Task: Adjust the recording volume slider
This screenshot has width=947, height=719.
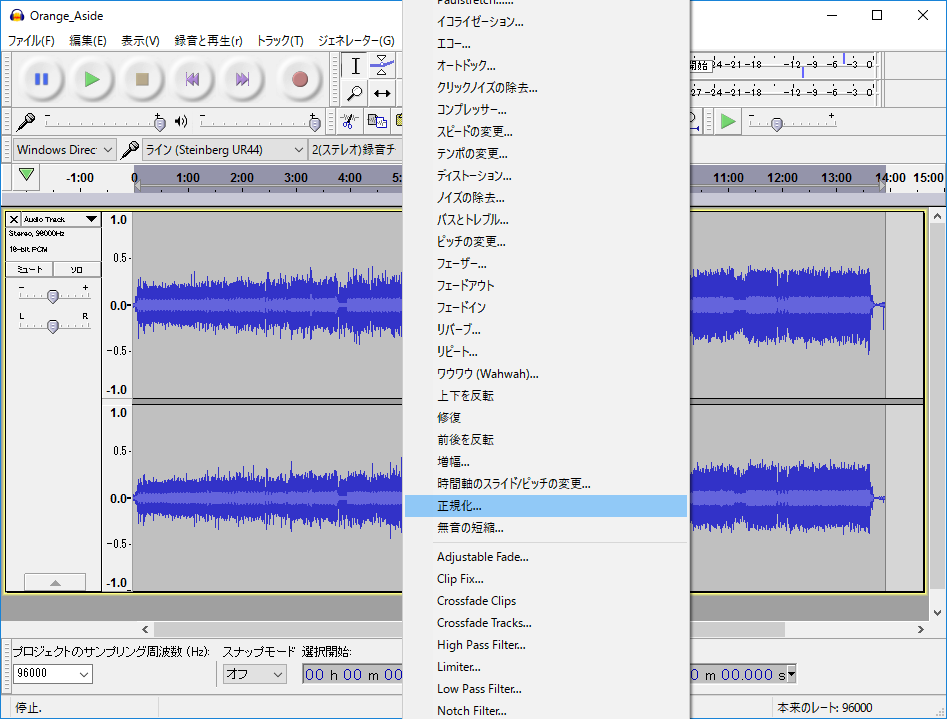Action: point(159,123)
